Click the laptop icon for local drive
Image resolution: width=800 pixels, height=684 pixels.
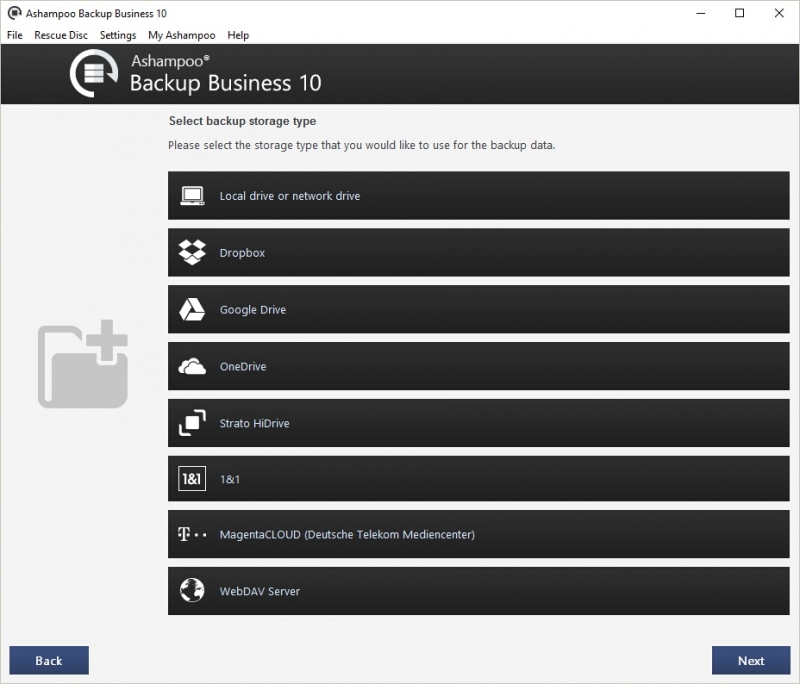click(192, 196)
